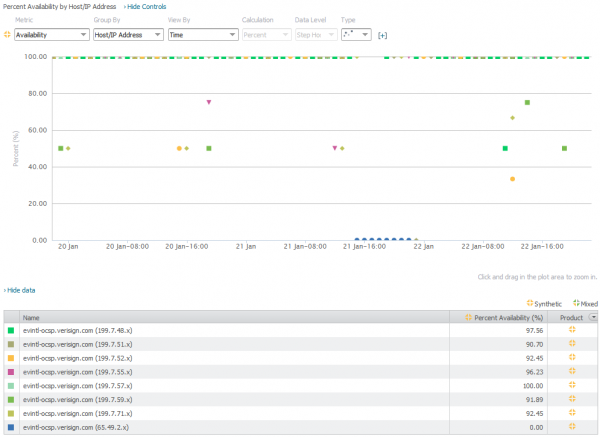Image resolution: width=600 pixels, height=437 pixels.
Task: Click color swatch for 199.7.71.x row
Action: pyautogui.click(x=11, y=413)
